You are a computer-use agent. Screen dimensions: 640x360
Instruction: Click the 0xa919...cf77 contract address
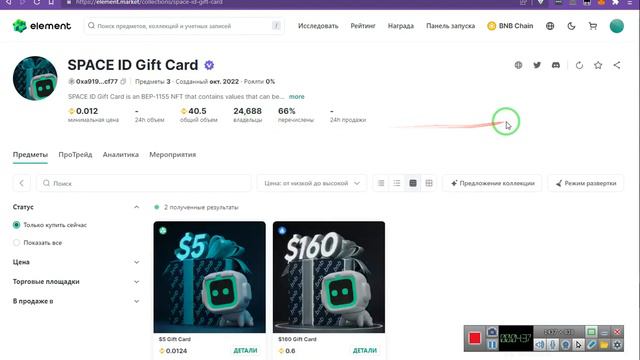point(97,82)
